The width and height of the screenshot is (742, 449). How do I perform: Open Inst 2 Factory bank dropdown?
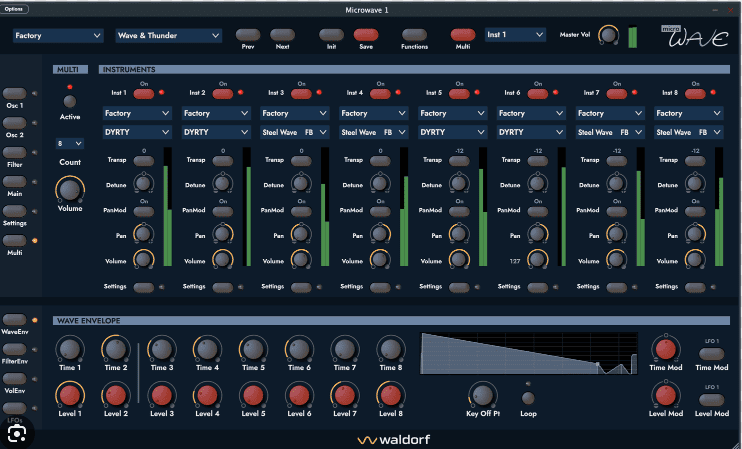pos(216,113)
